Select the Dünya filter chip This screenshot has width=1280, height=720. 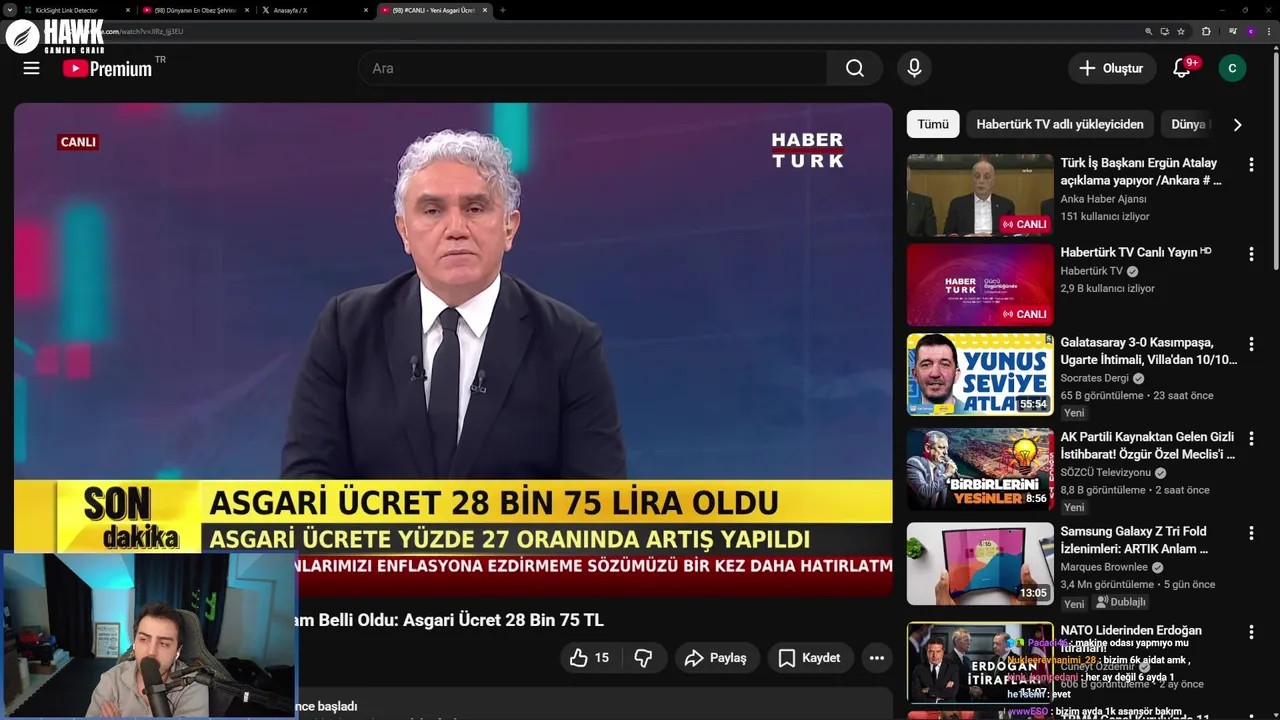coord(1189,124)
